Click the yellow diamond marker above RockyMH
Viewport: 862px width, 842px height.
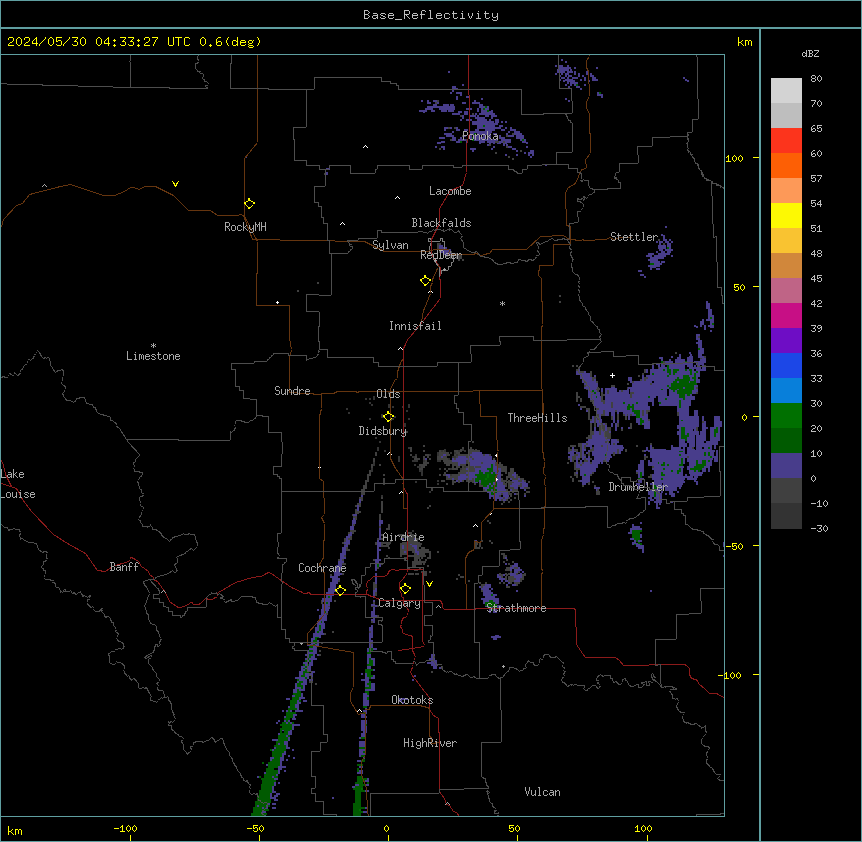tap(249, 204)
